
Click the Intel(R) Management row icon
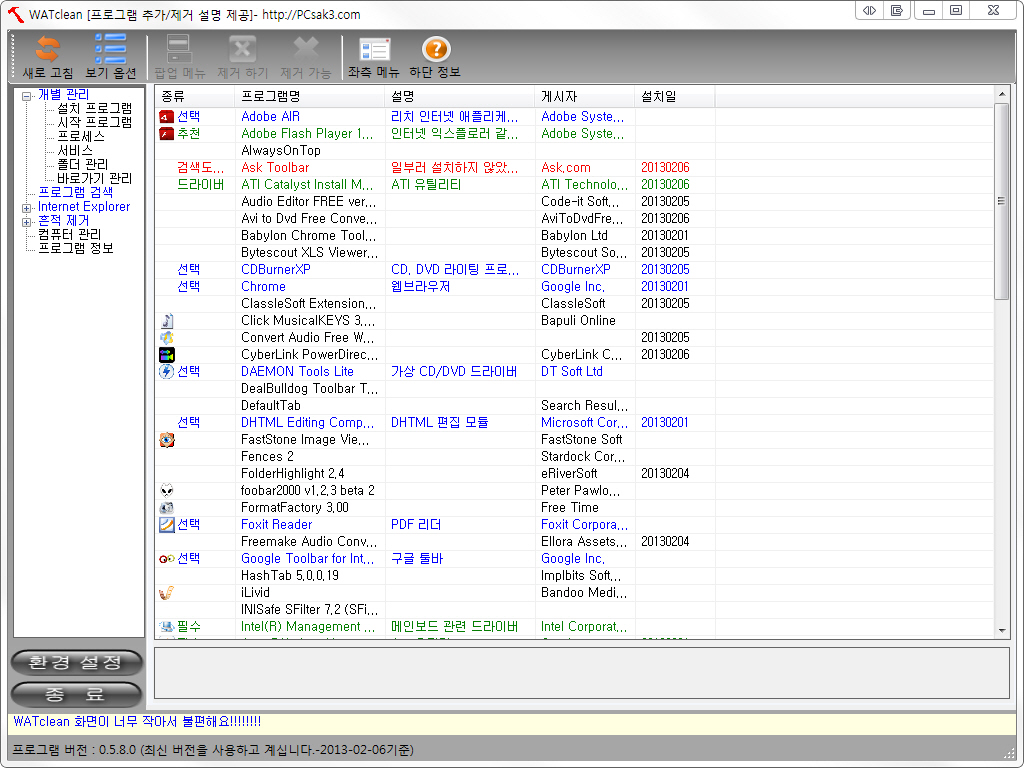pyautogui.click(x=167, y=626)
